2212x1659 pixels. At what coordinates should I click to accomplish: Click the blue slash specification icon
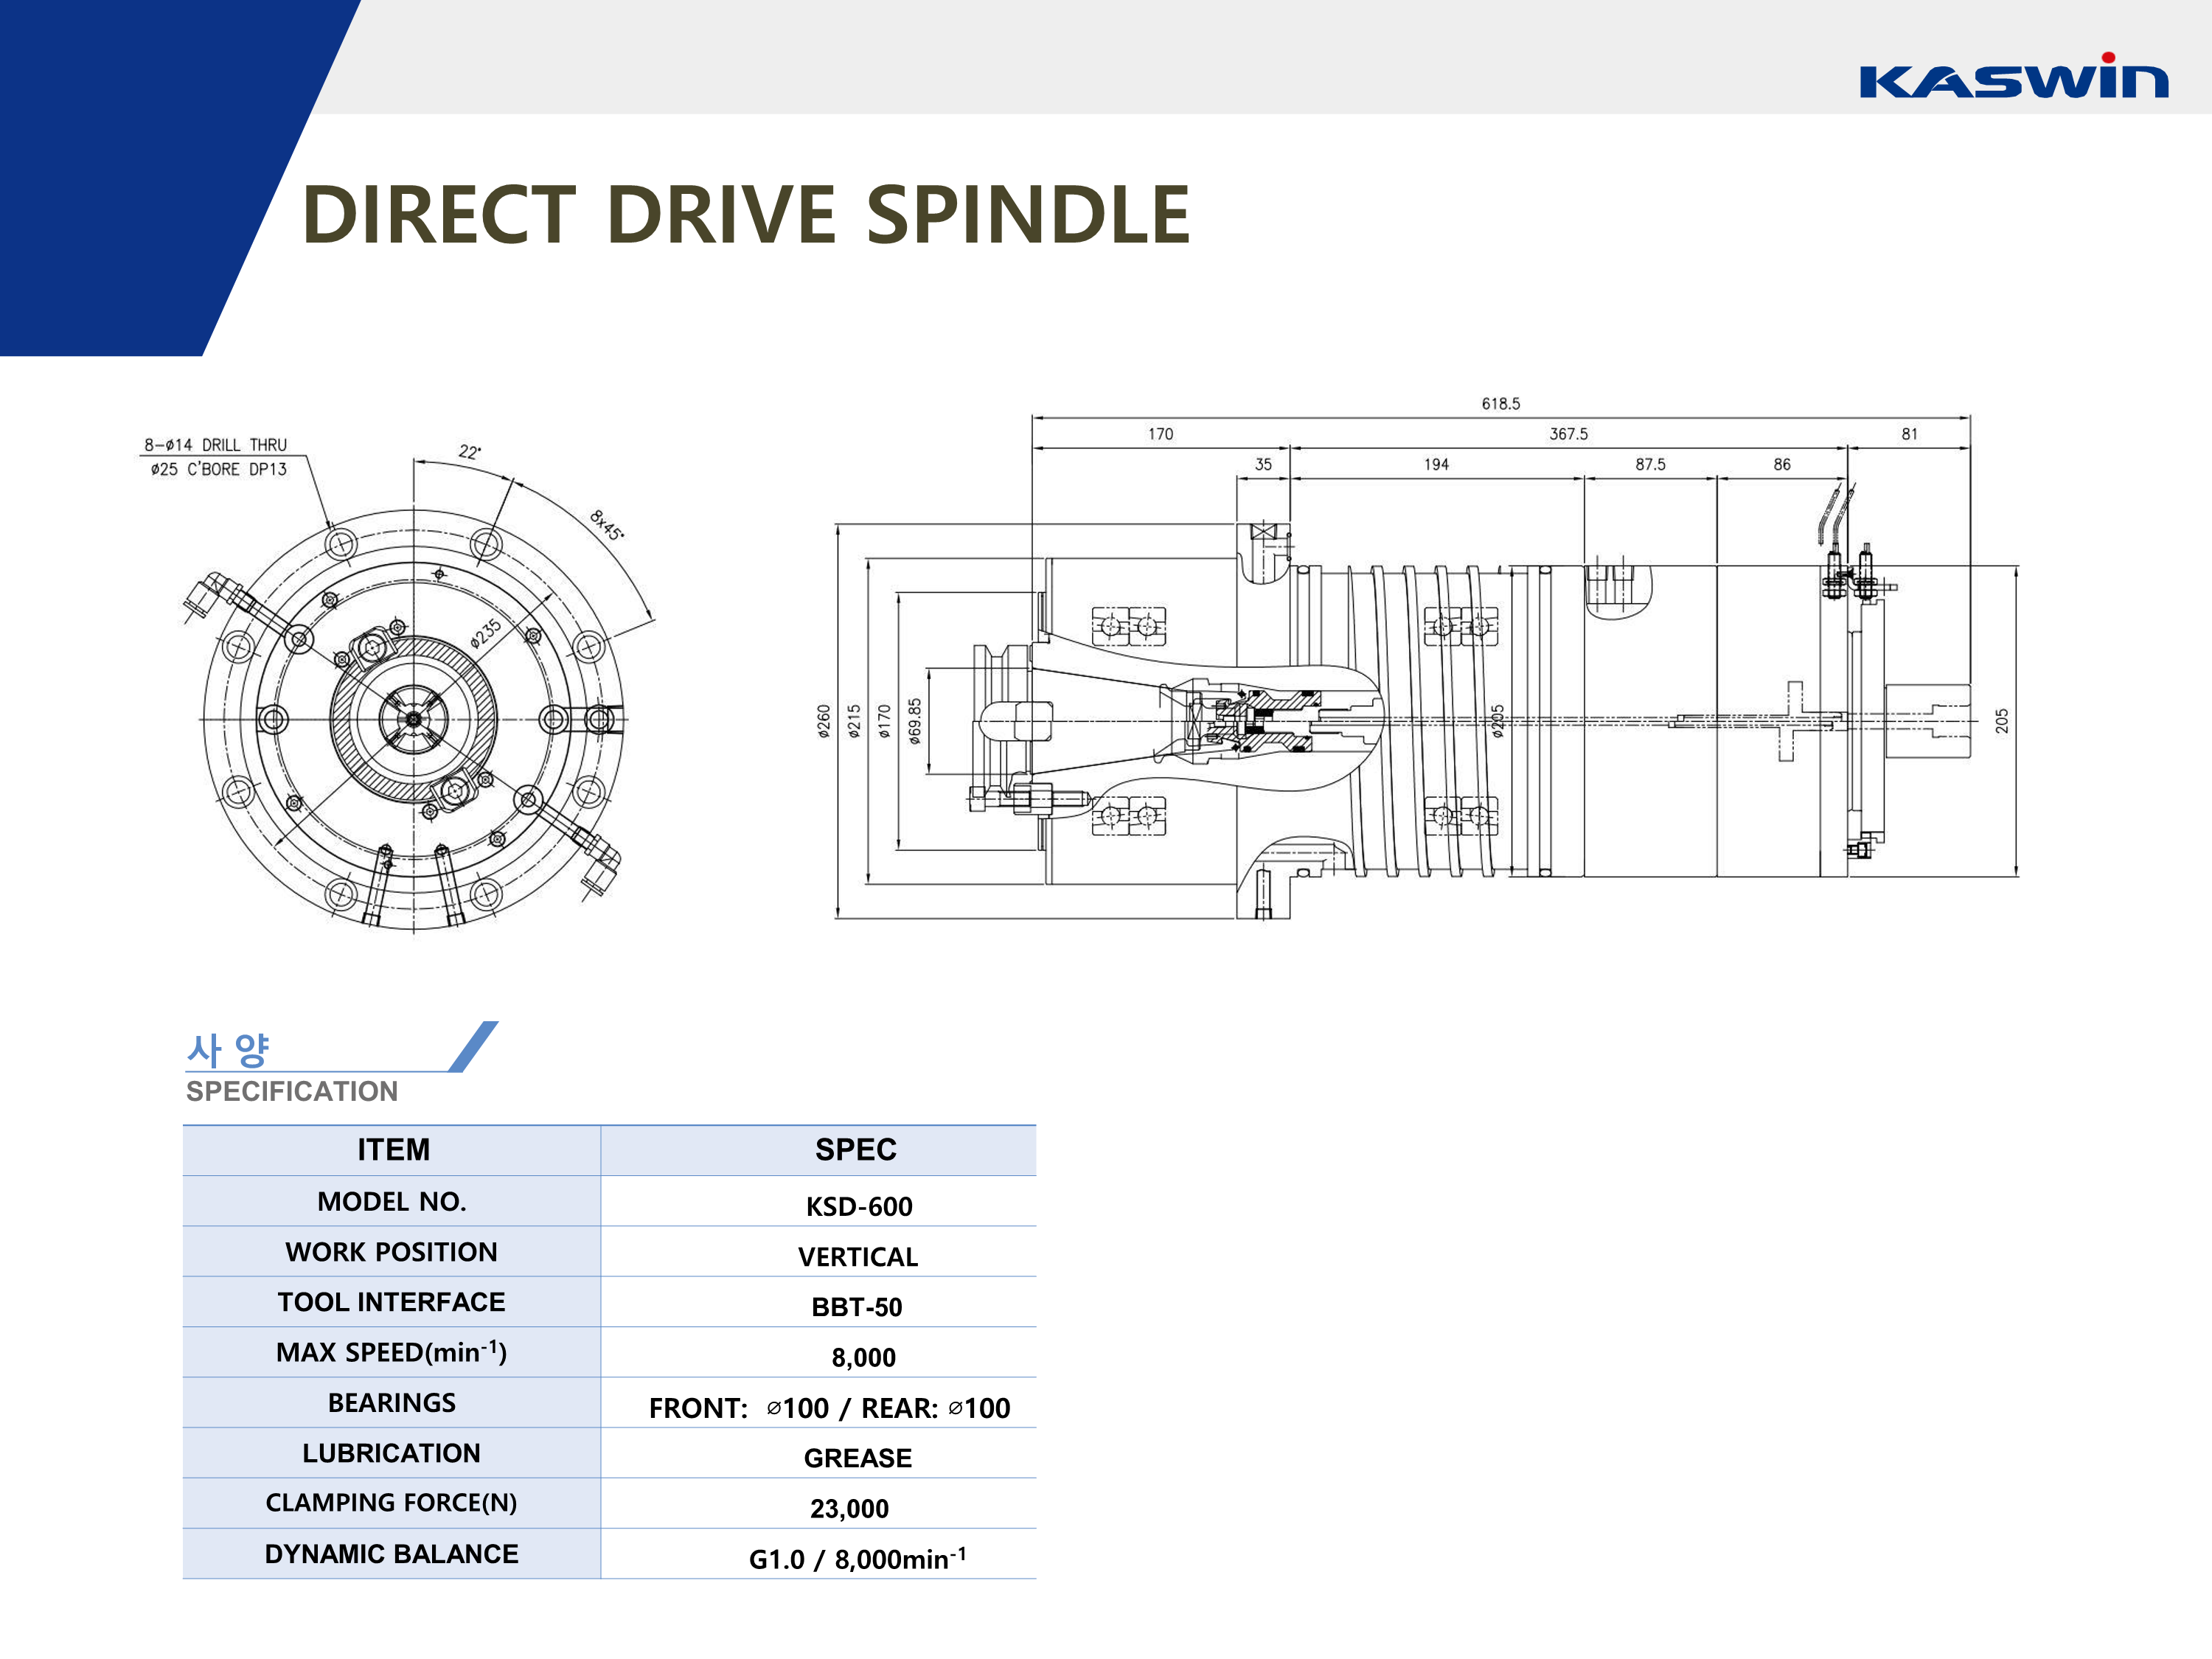[x=474, y=1046]
